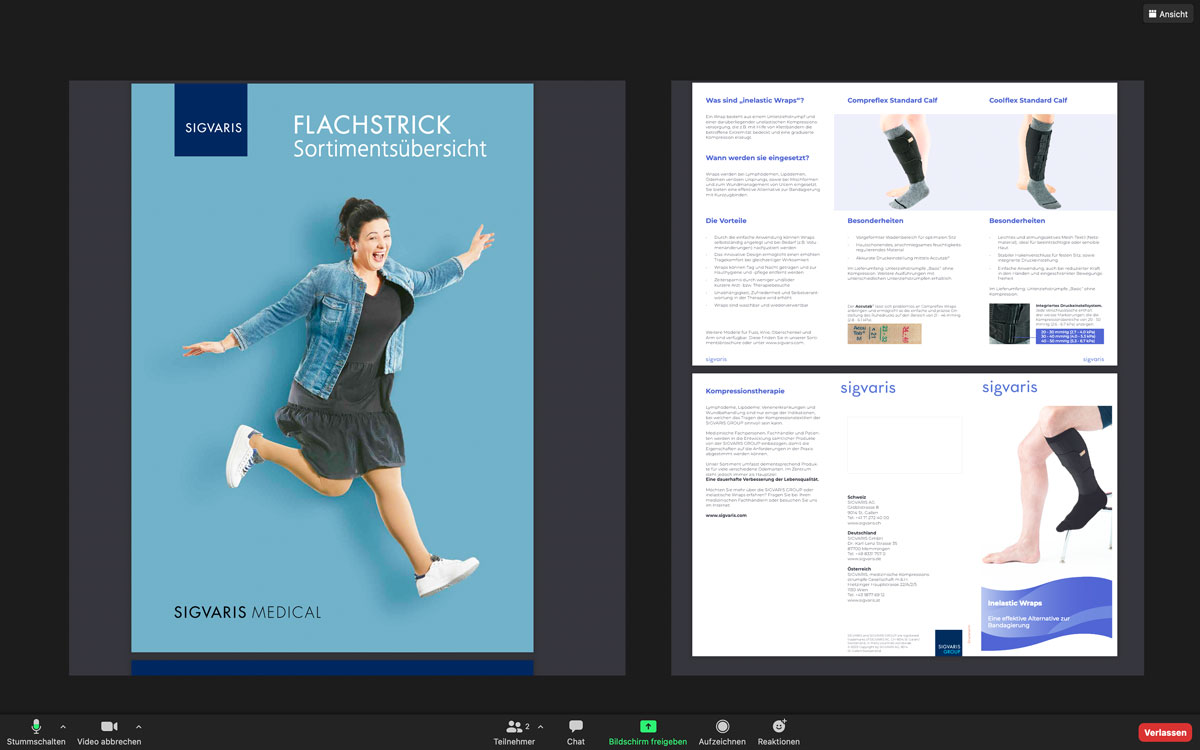1200x750 pixels.
Task: Click the SIGVARIS MEDICAL text on cover
Action: 248,612
